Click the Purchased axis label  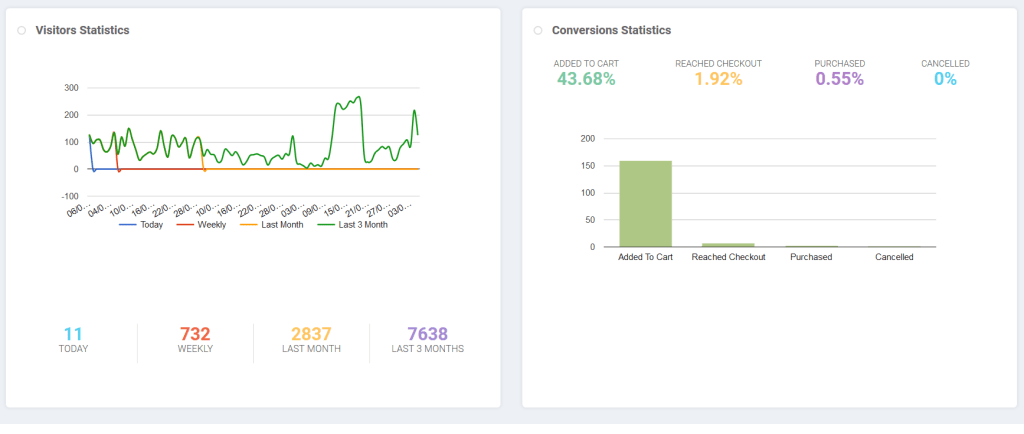pyautogui.click(x=811, y=257)
